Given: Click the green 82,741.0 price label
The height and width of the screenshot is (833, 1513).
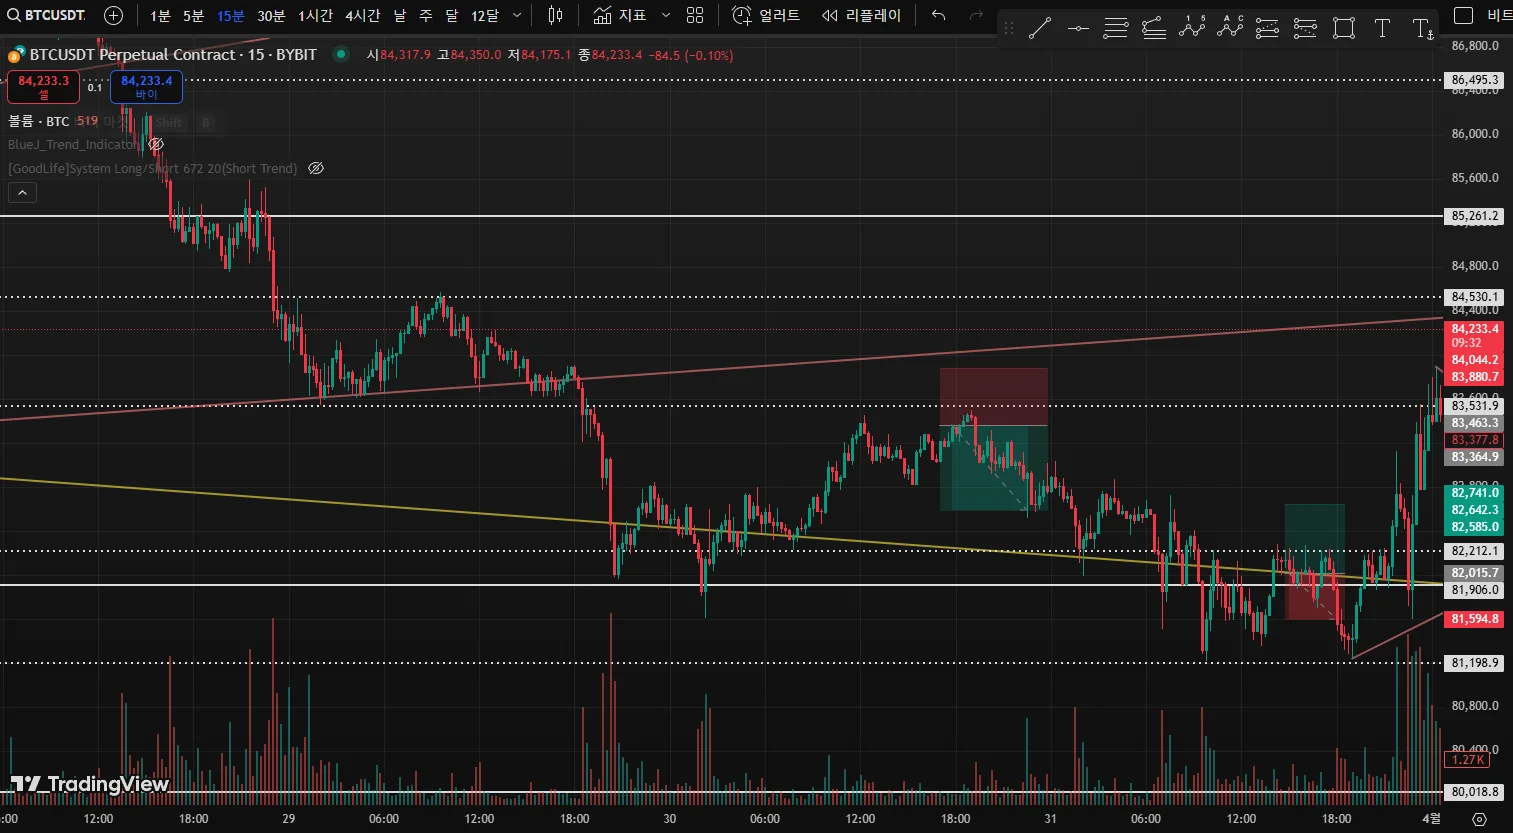Looking at the screenshot, I should pyautogui.click(x=1475, y=493).
